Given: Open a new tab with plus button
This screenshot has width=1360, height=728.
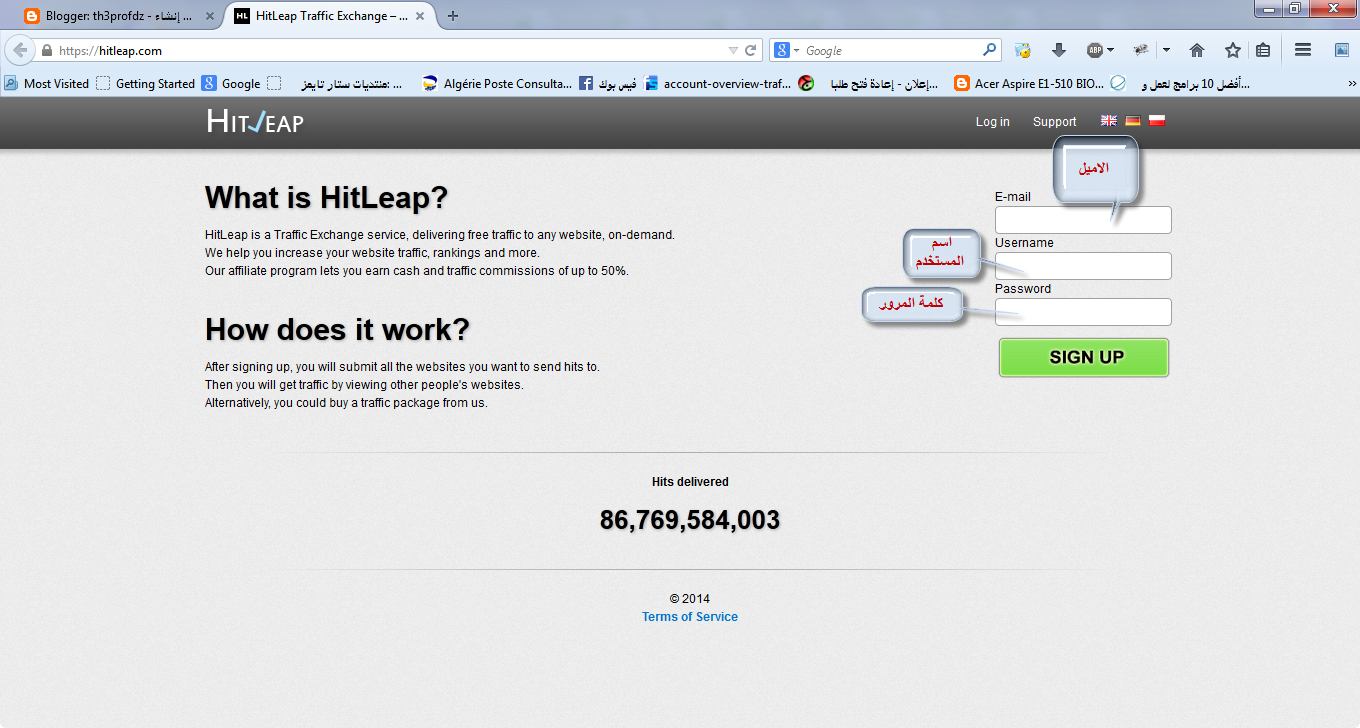Looking at the screenshot, I should [x=453, y=16].
